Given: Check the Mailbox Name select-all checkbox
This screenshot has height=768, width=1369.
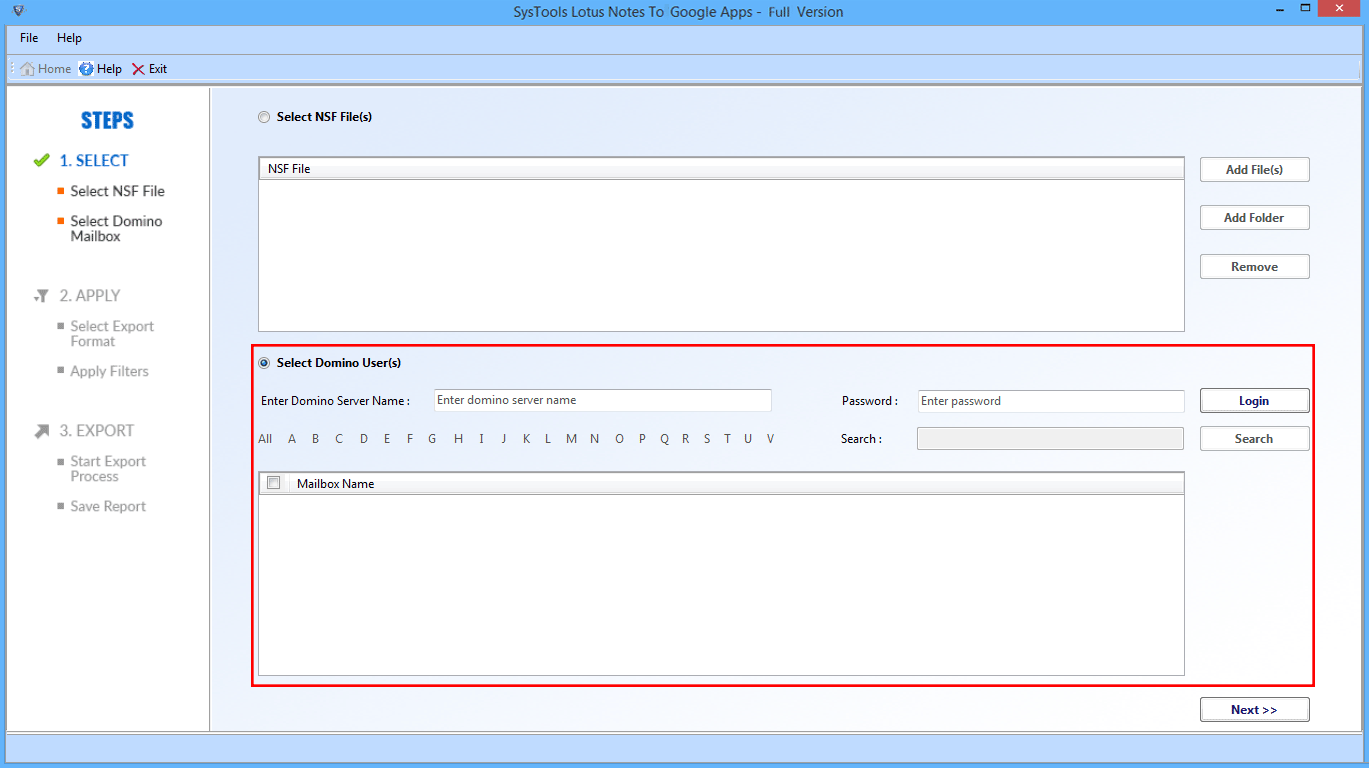Looking at the screenshot, I should point(274,483).
